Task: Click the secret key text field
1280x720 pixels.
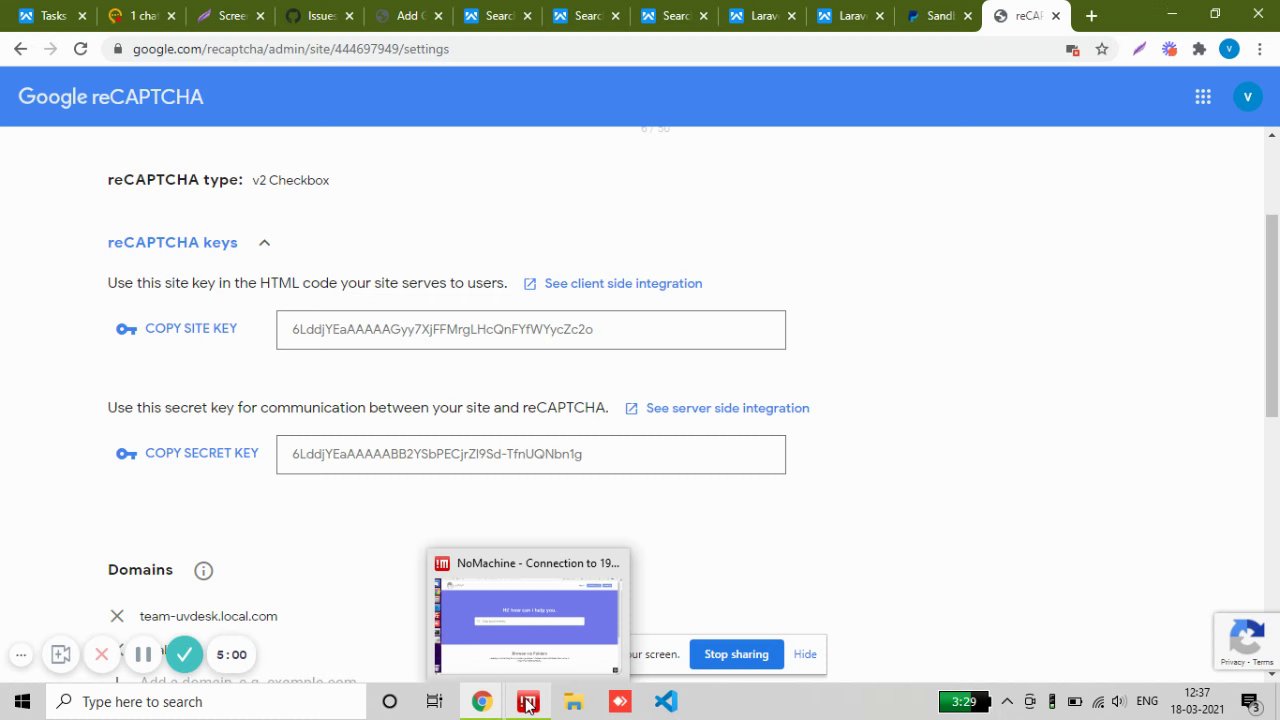Action: point(531,455)
